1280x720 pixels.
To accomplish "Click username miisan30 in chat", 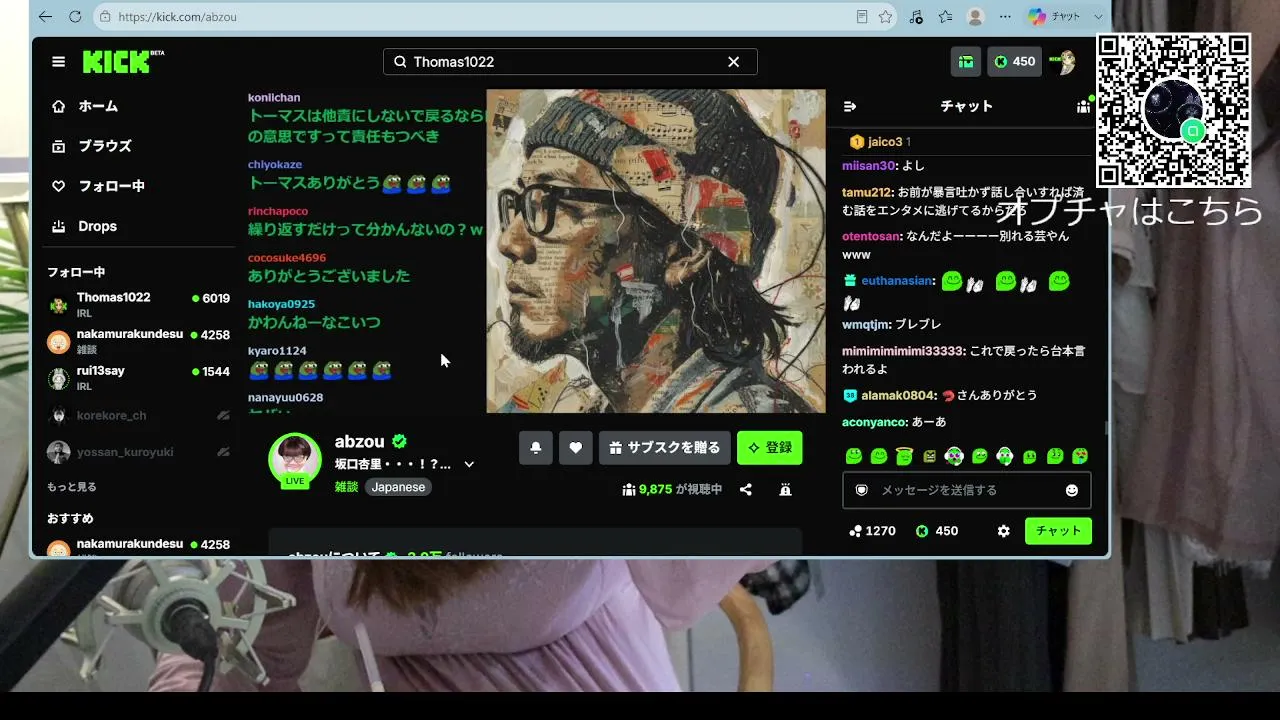I will click(x=869, y=166).
